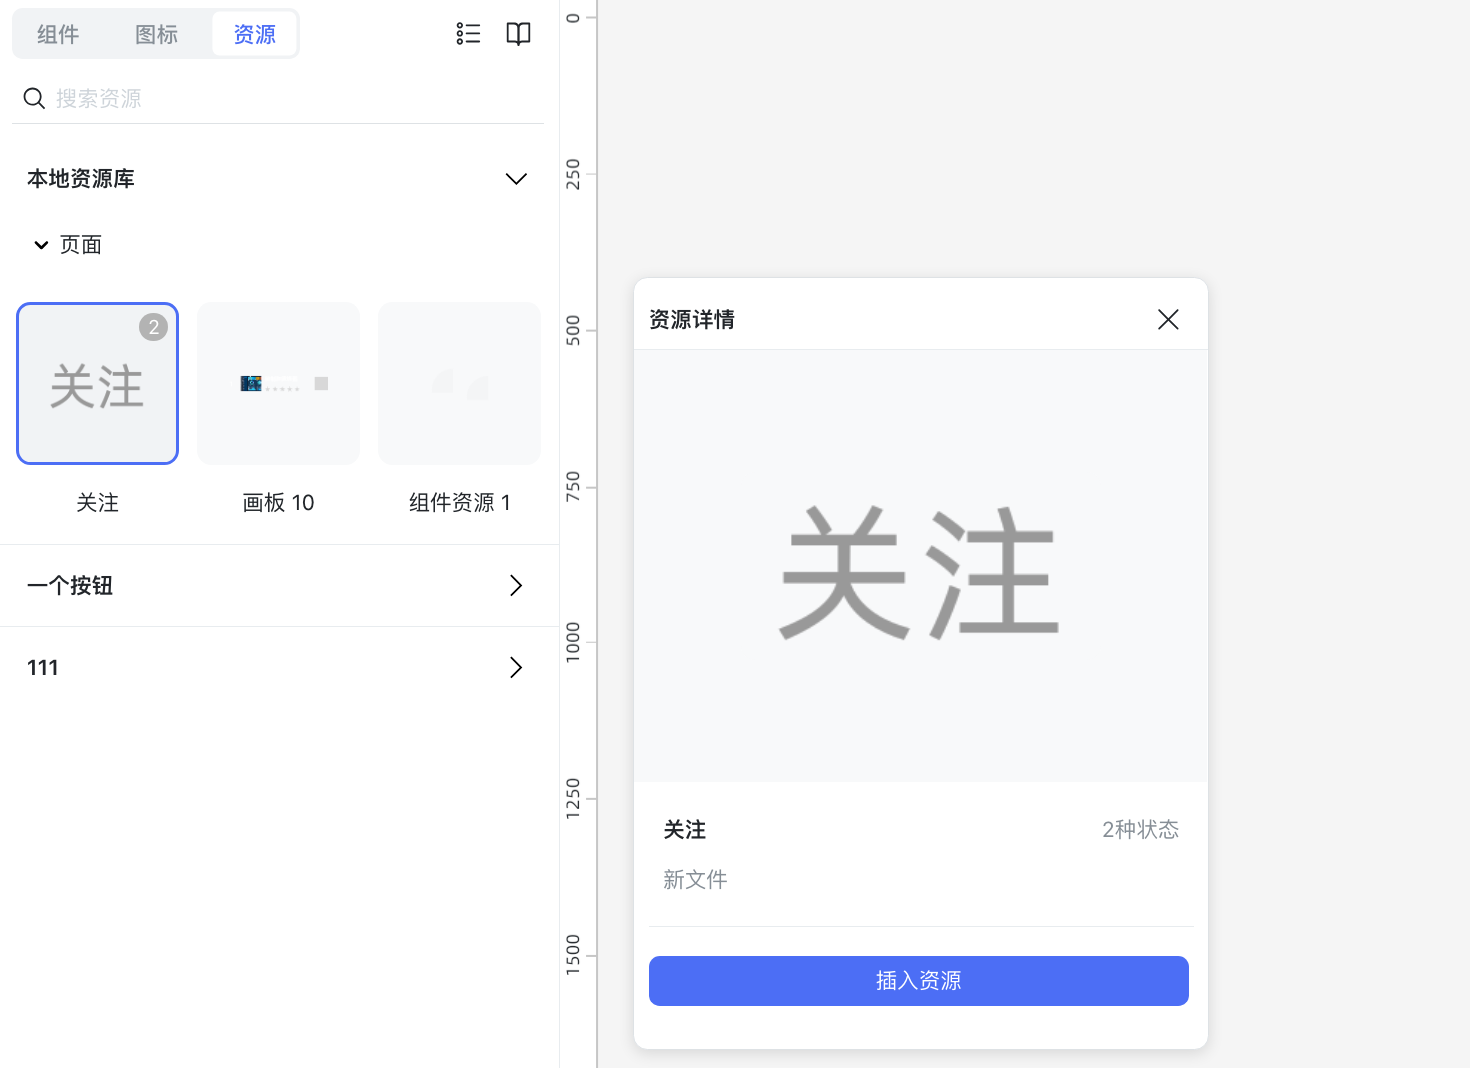This screenshot has height=1068, width=1470.
Task: Select the 组件资源 1 thumbnail
Action: pos(459,384)
